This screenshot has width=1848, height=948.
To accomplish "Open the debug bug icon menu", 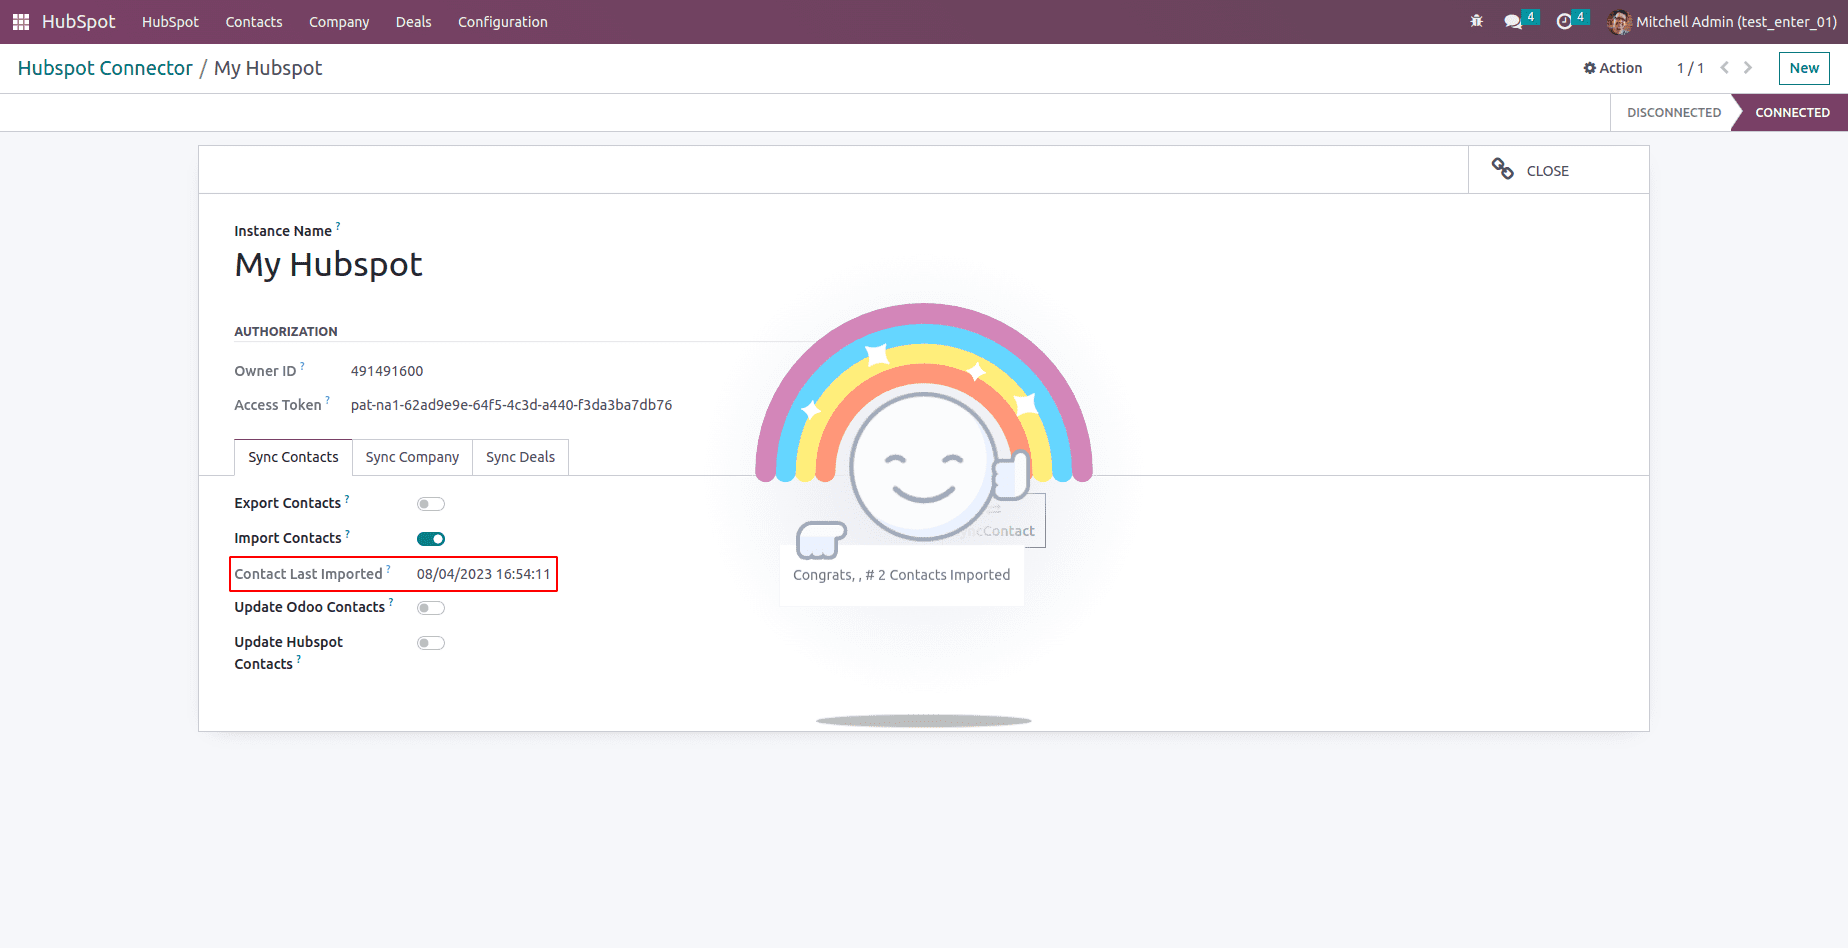I will pyautogui.click(x=1477, y=21).
